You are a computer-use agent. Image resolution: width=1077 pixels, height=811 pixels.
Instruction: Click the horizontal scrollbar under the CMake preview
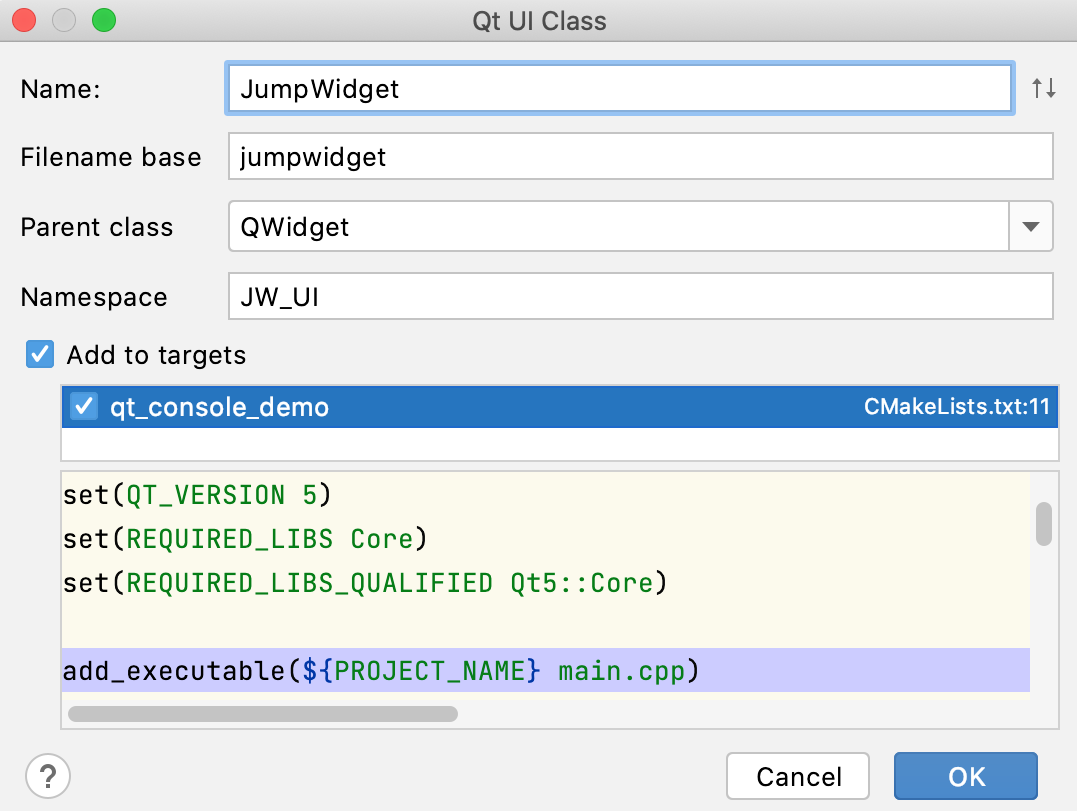(262, 713)
